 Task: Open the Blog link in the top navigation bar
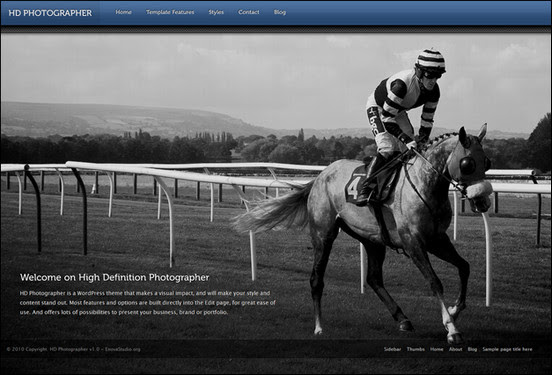(x=280, y=12)
